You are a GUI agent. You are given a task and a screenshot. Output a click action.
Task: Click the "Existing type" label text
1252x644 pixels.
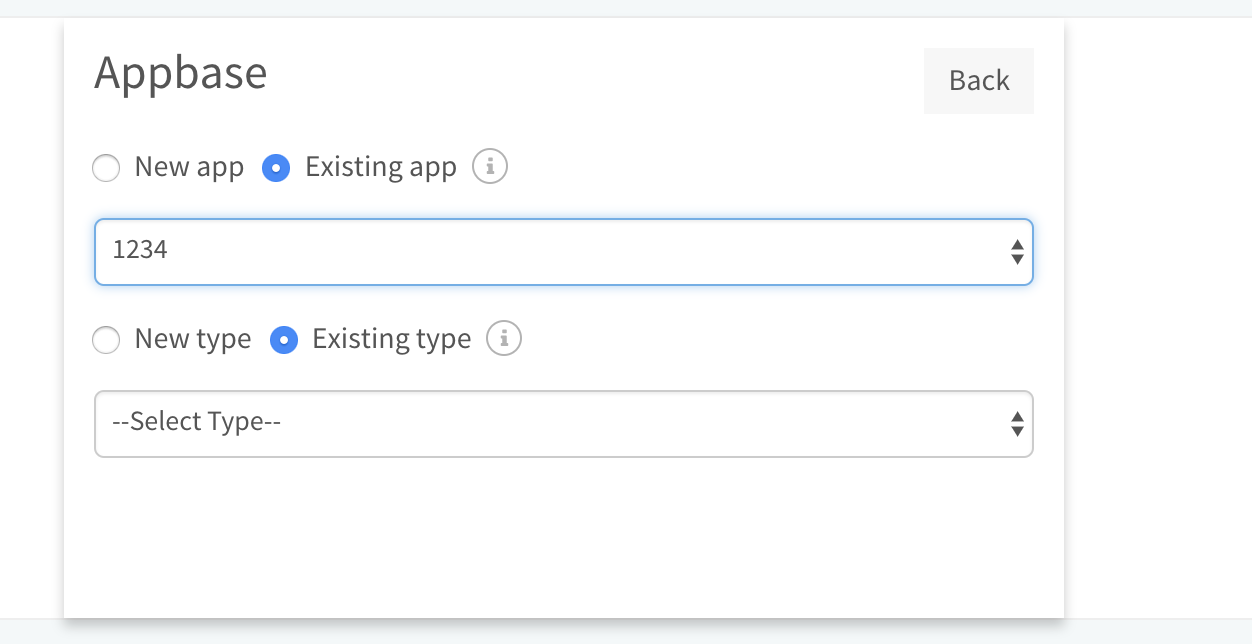[x=391, y=339]
